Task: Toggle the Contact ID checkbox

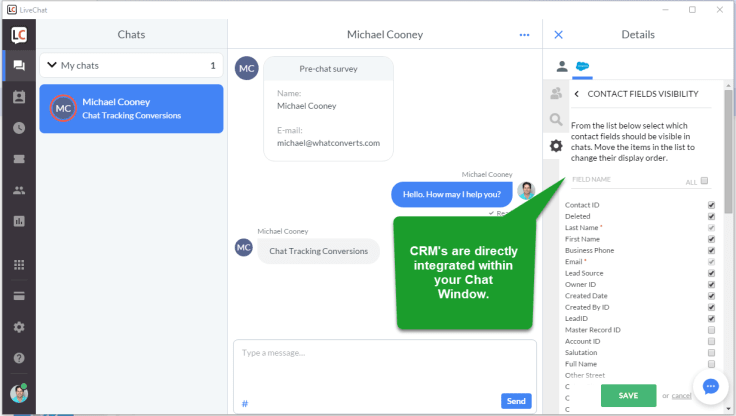Action: point(711,205)
